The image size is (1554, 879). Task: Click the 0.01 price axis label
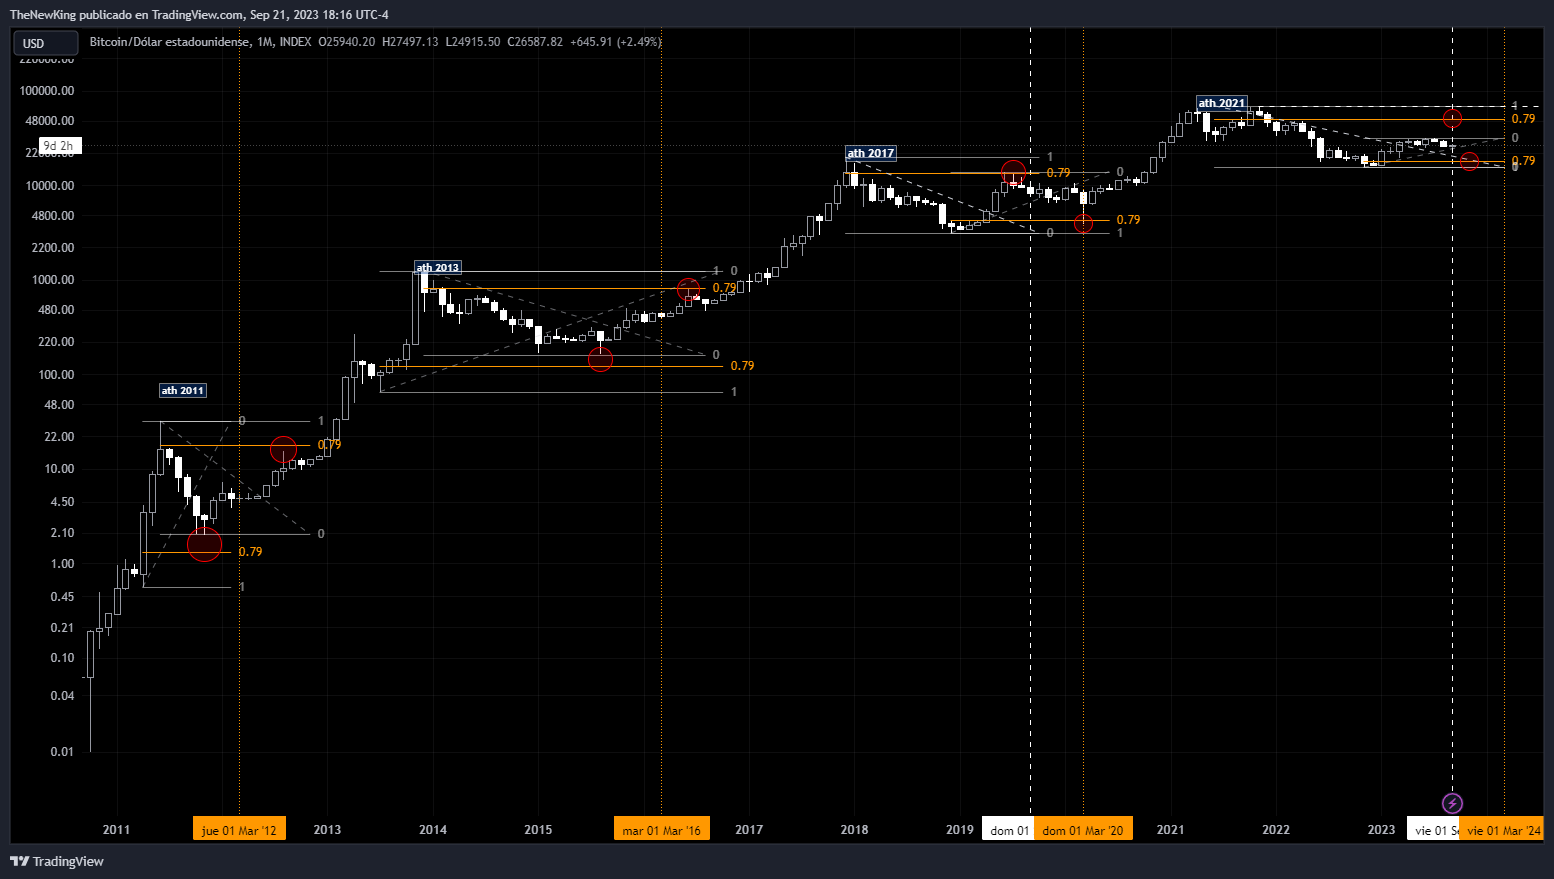coord(62,752)
